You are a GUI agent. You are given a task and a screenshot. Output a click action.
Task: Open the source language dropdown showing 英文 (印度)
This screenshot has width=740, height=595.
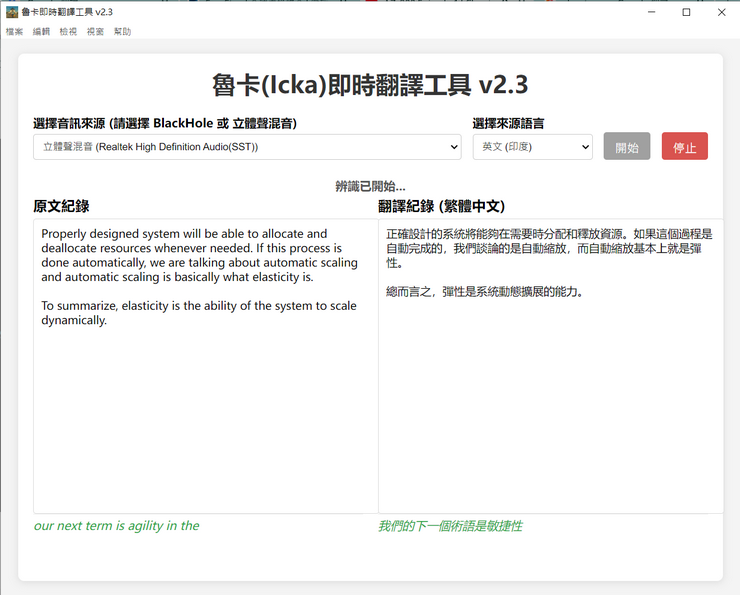pyautogui.click(x=532, y=147)
